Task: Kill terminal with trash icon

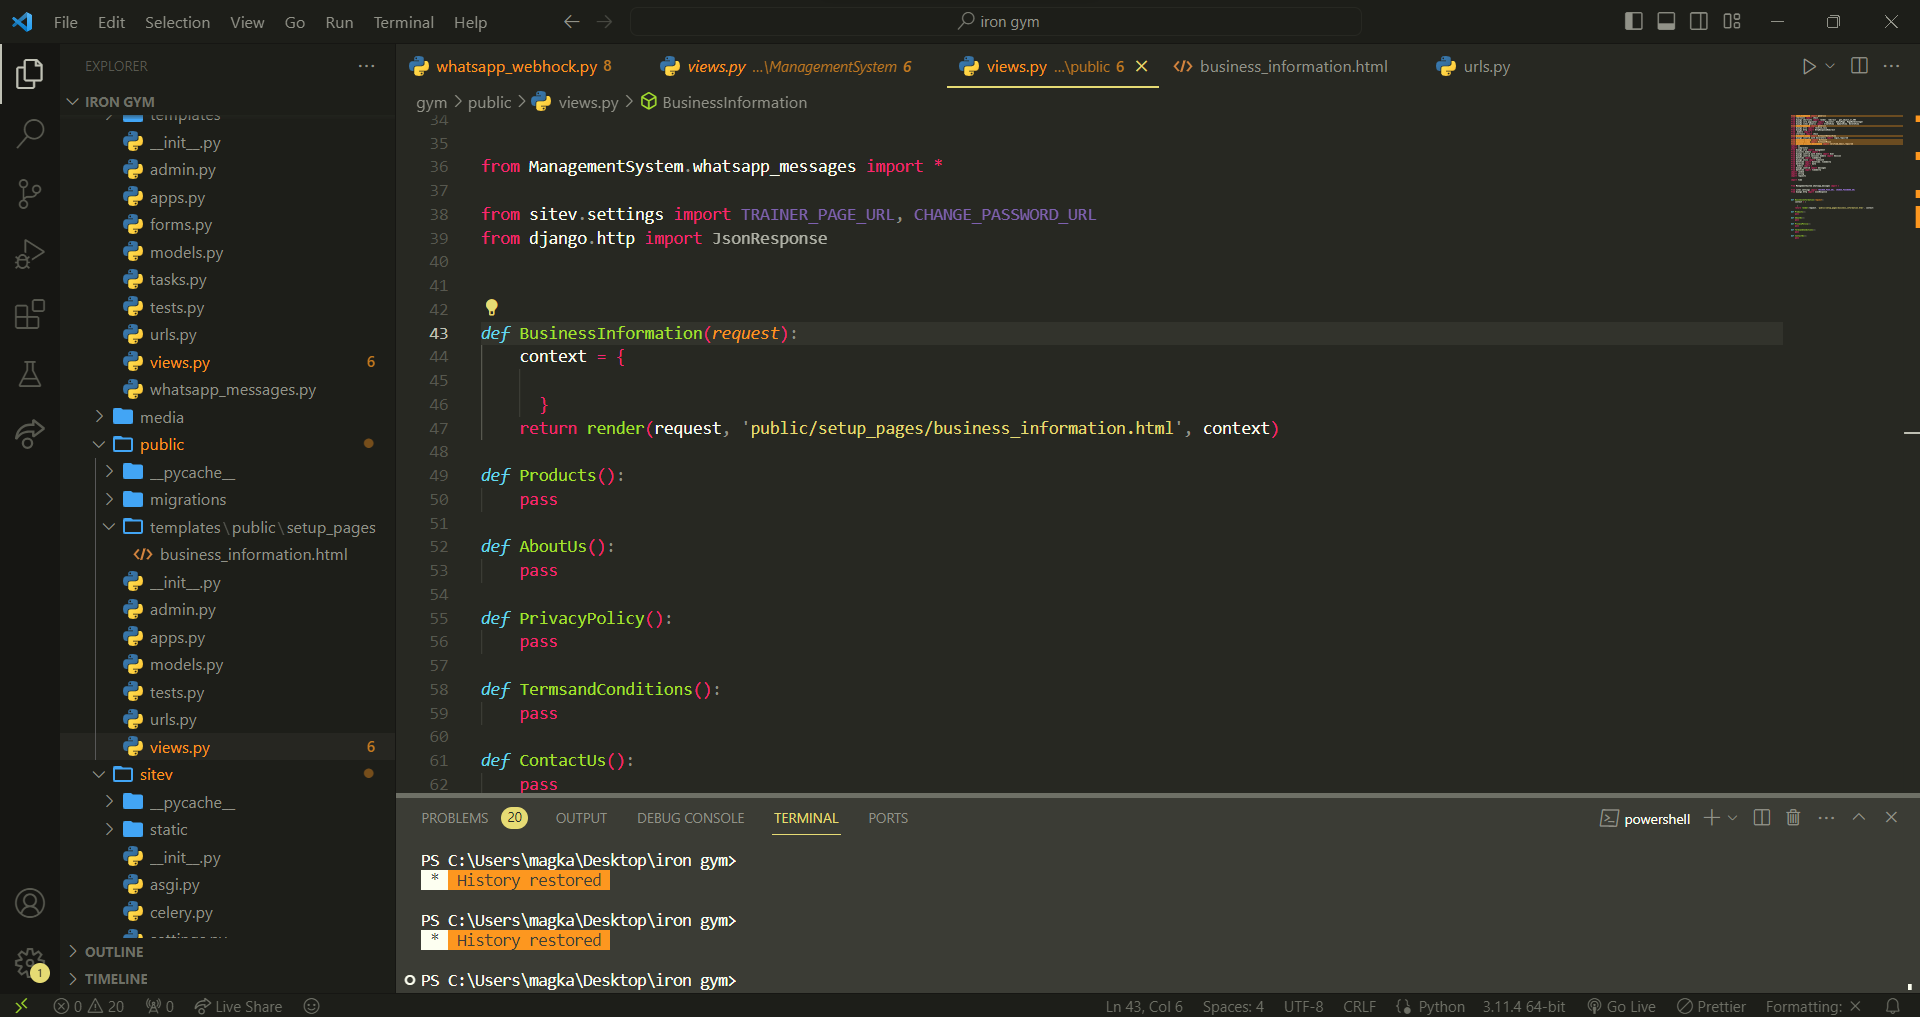Action: pyautogui.click(x=1793, y=818)
